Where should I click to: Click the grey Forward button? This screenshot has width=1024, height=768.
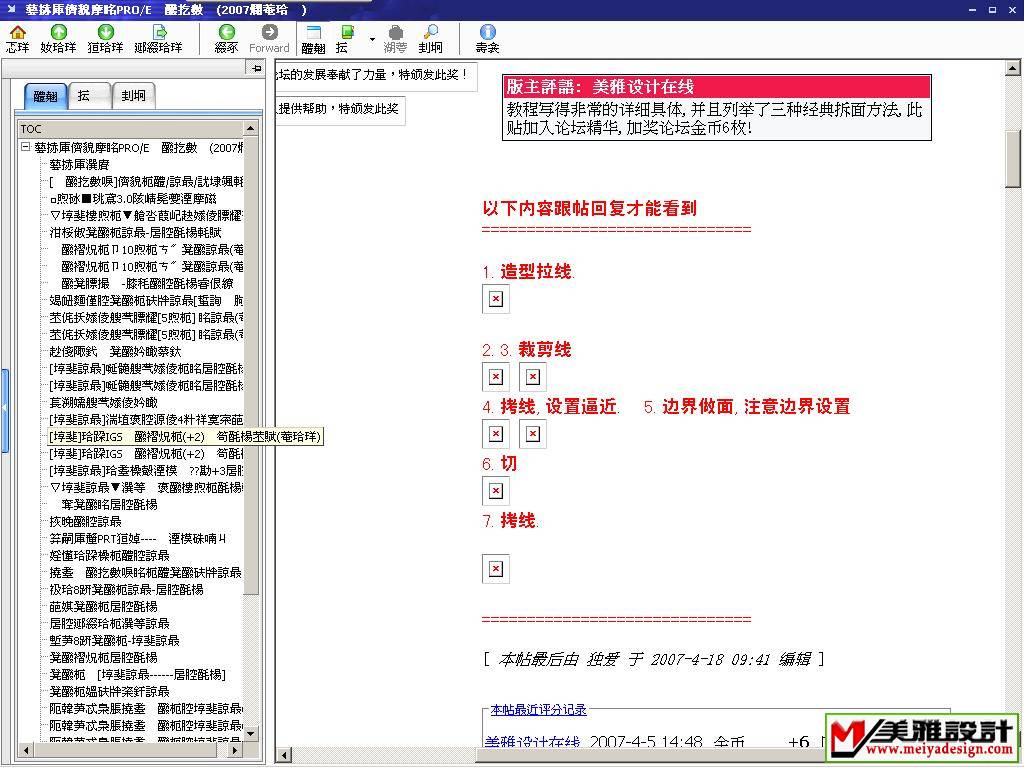tap(269, 39)
